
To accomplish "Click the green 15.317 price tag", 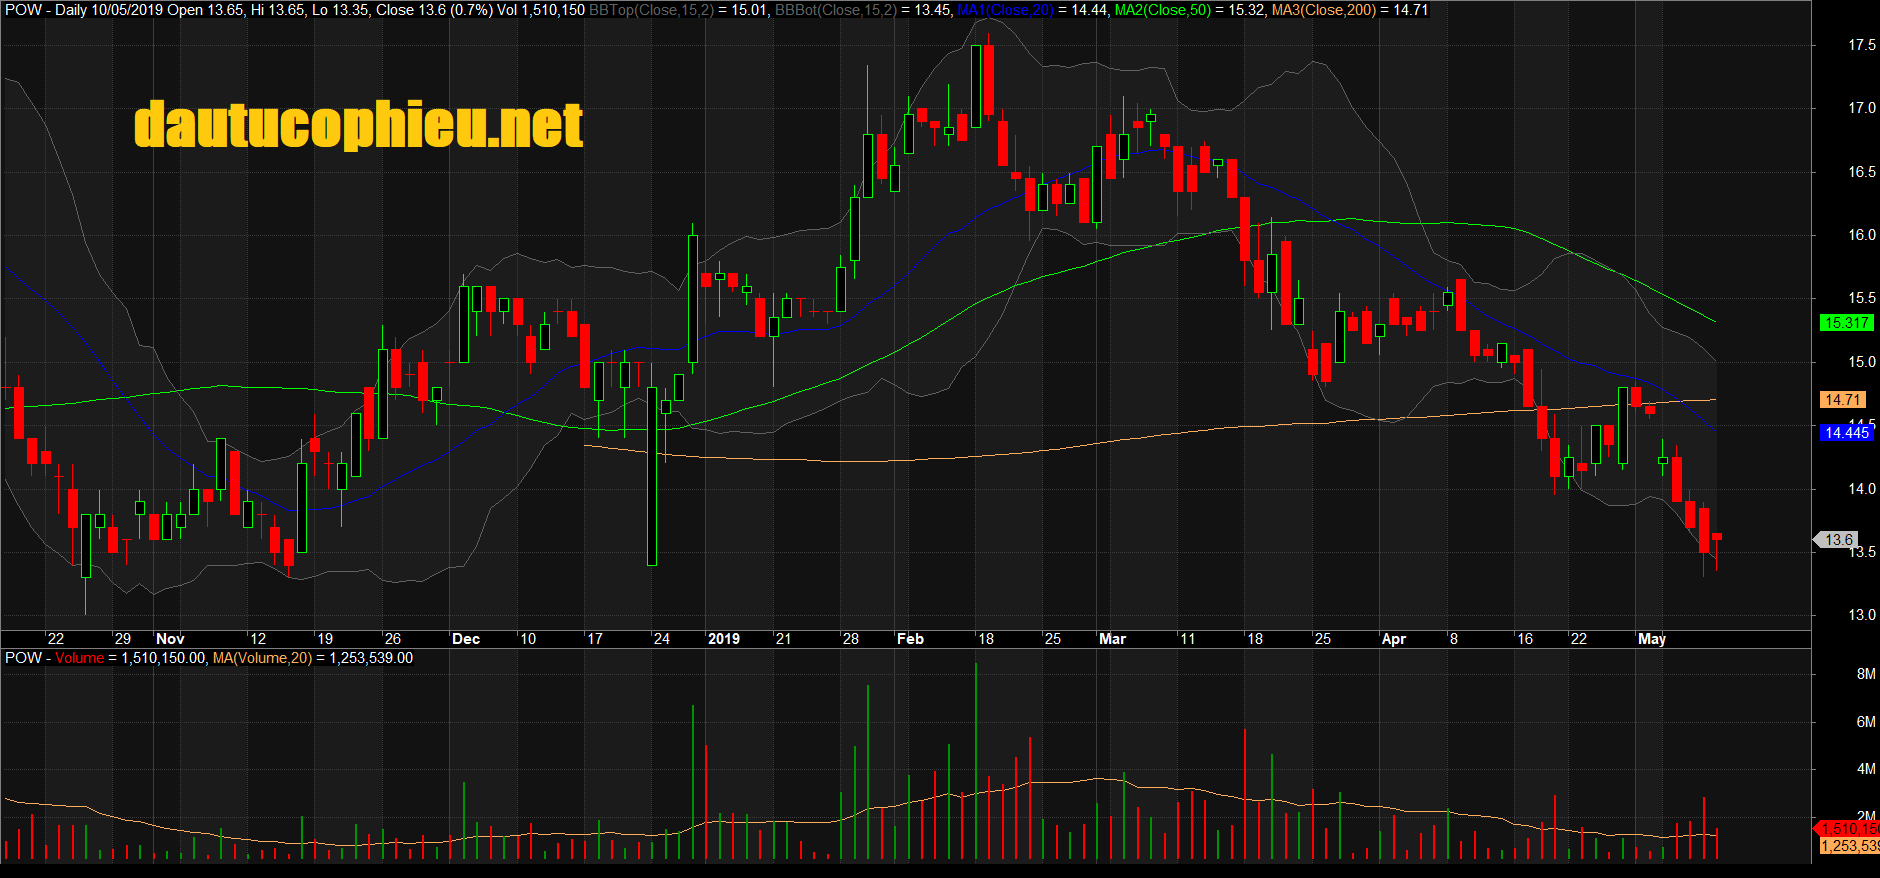I will 1846,323.
